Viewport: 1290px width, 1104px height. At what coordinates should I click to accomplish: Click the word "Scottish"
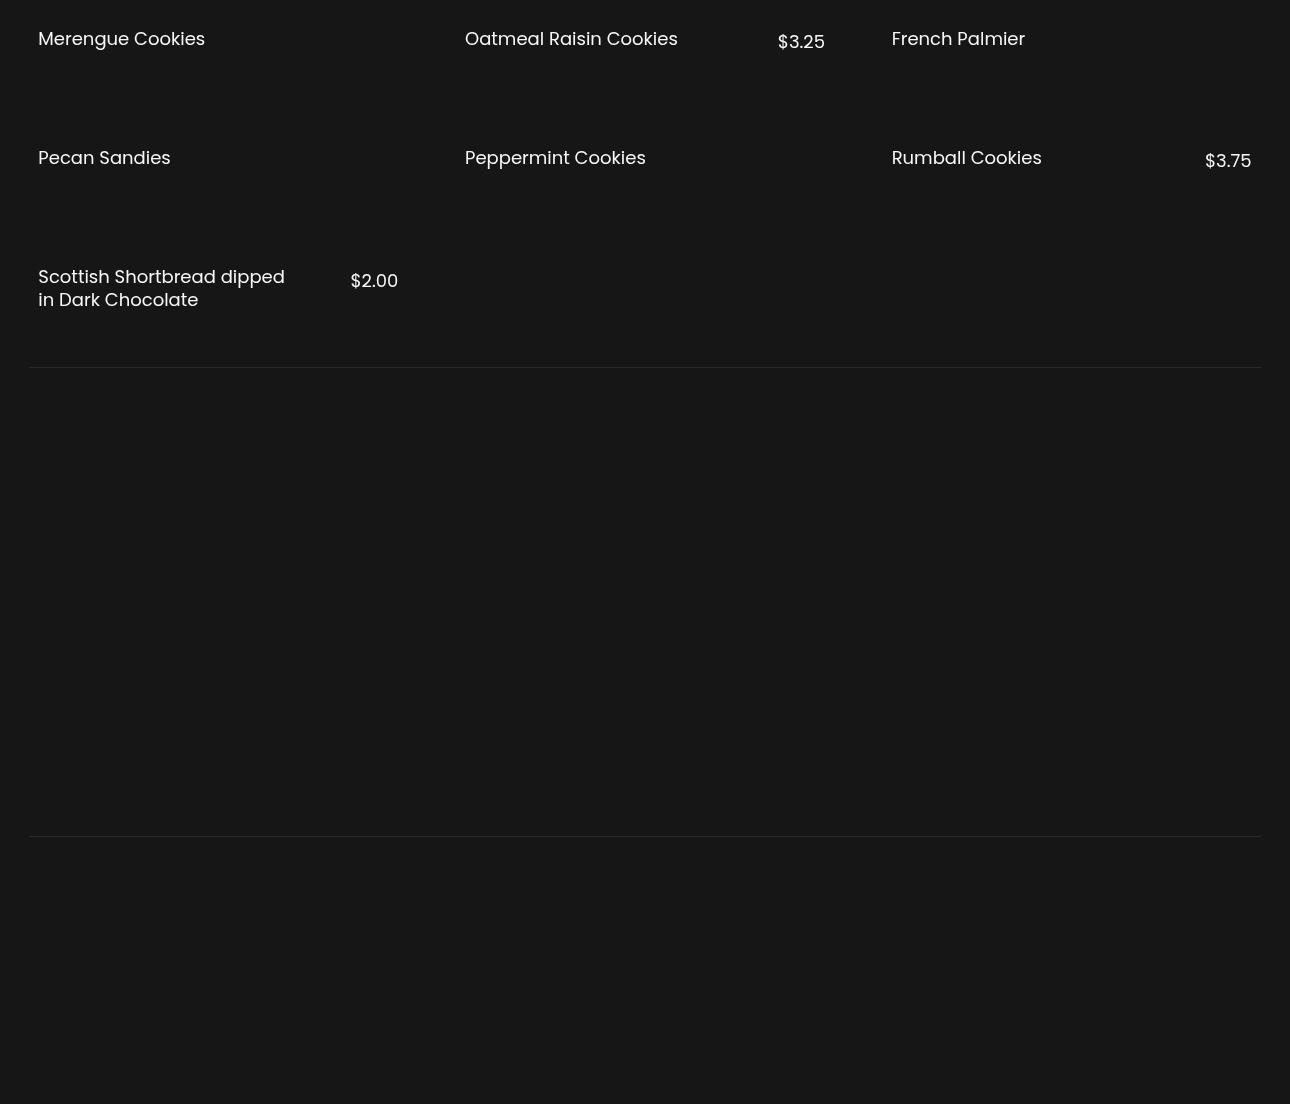click(x=73, y=277)
